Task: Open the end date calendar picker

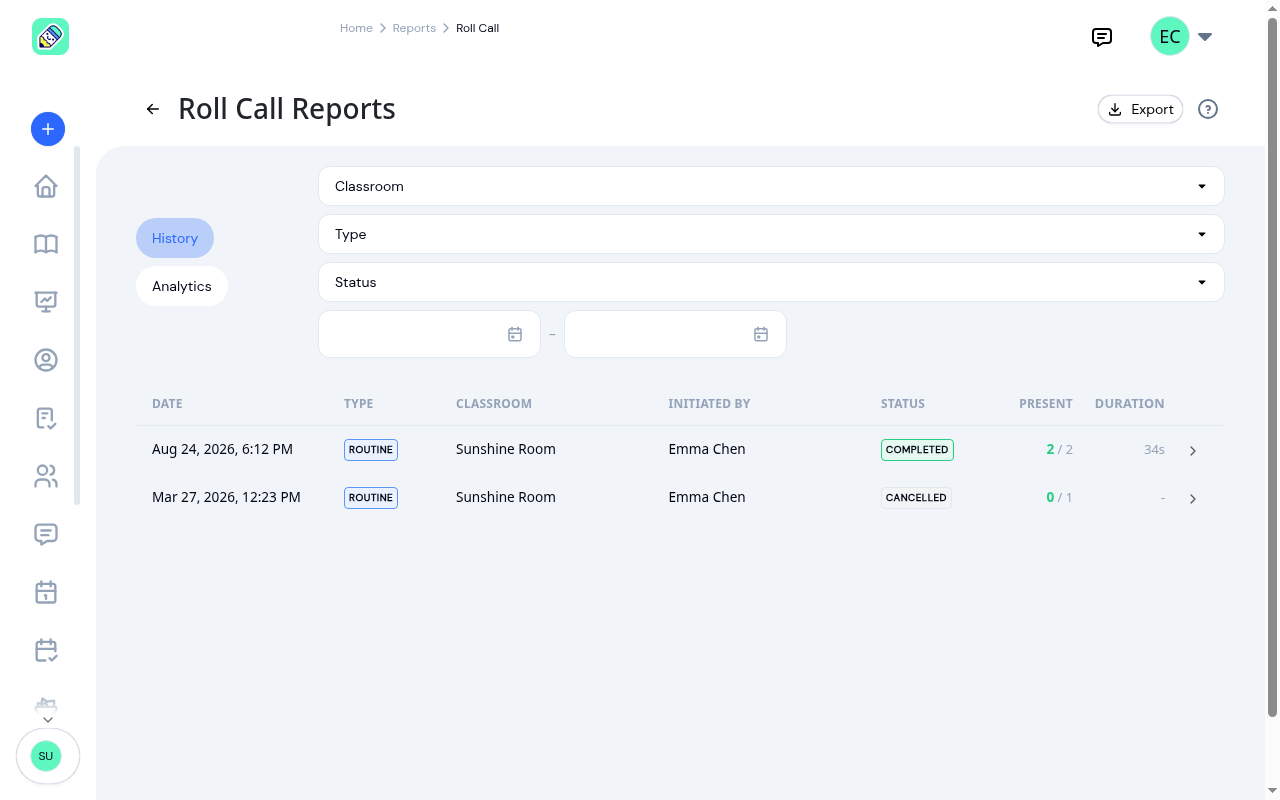Action: [761, 334]
